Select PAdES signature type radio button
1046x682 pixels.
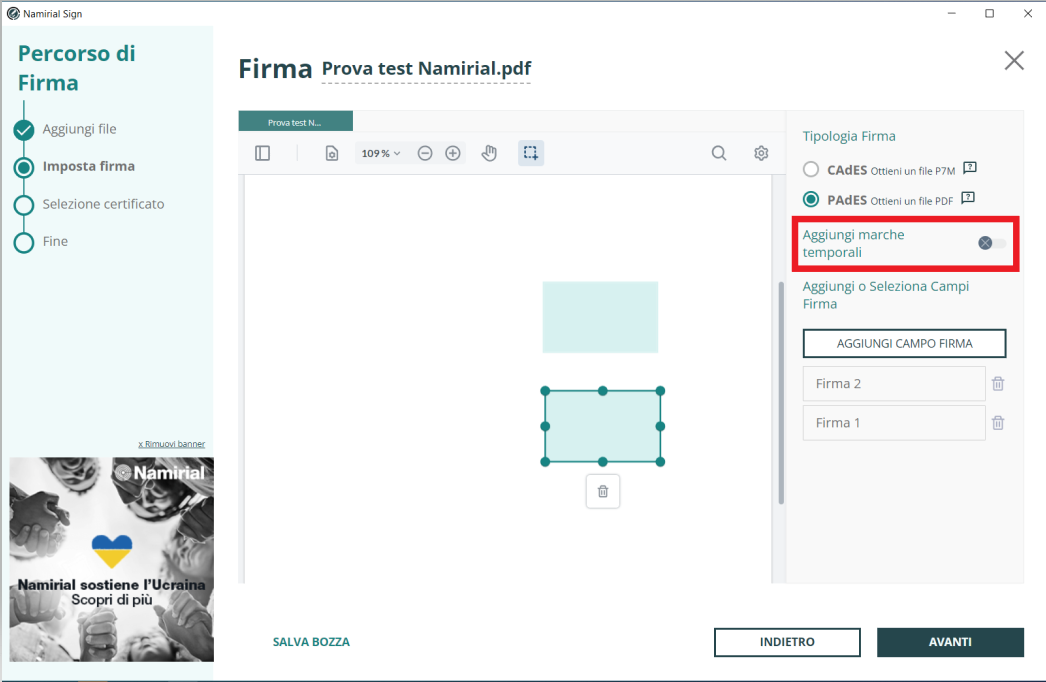coord(811,200)
